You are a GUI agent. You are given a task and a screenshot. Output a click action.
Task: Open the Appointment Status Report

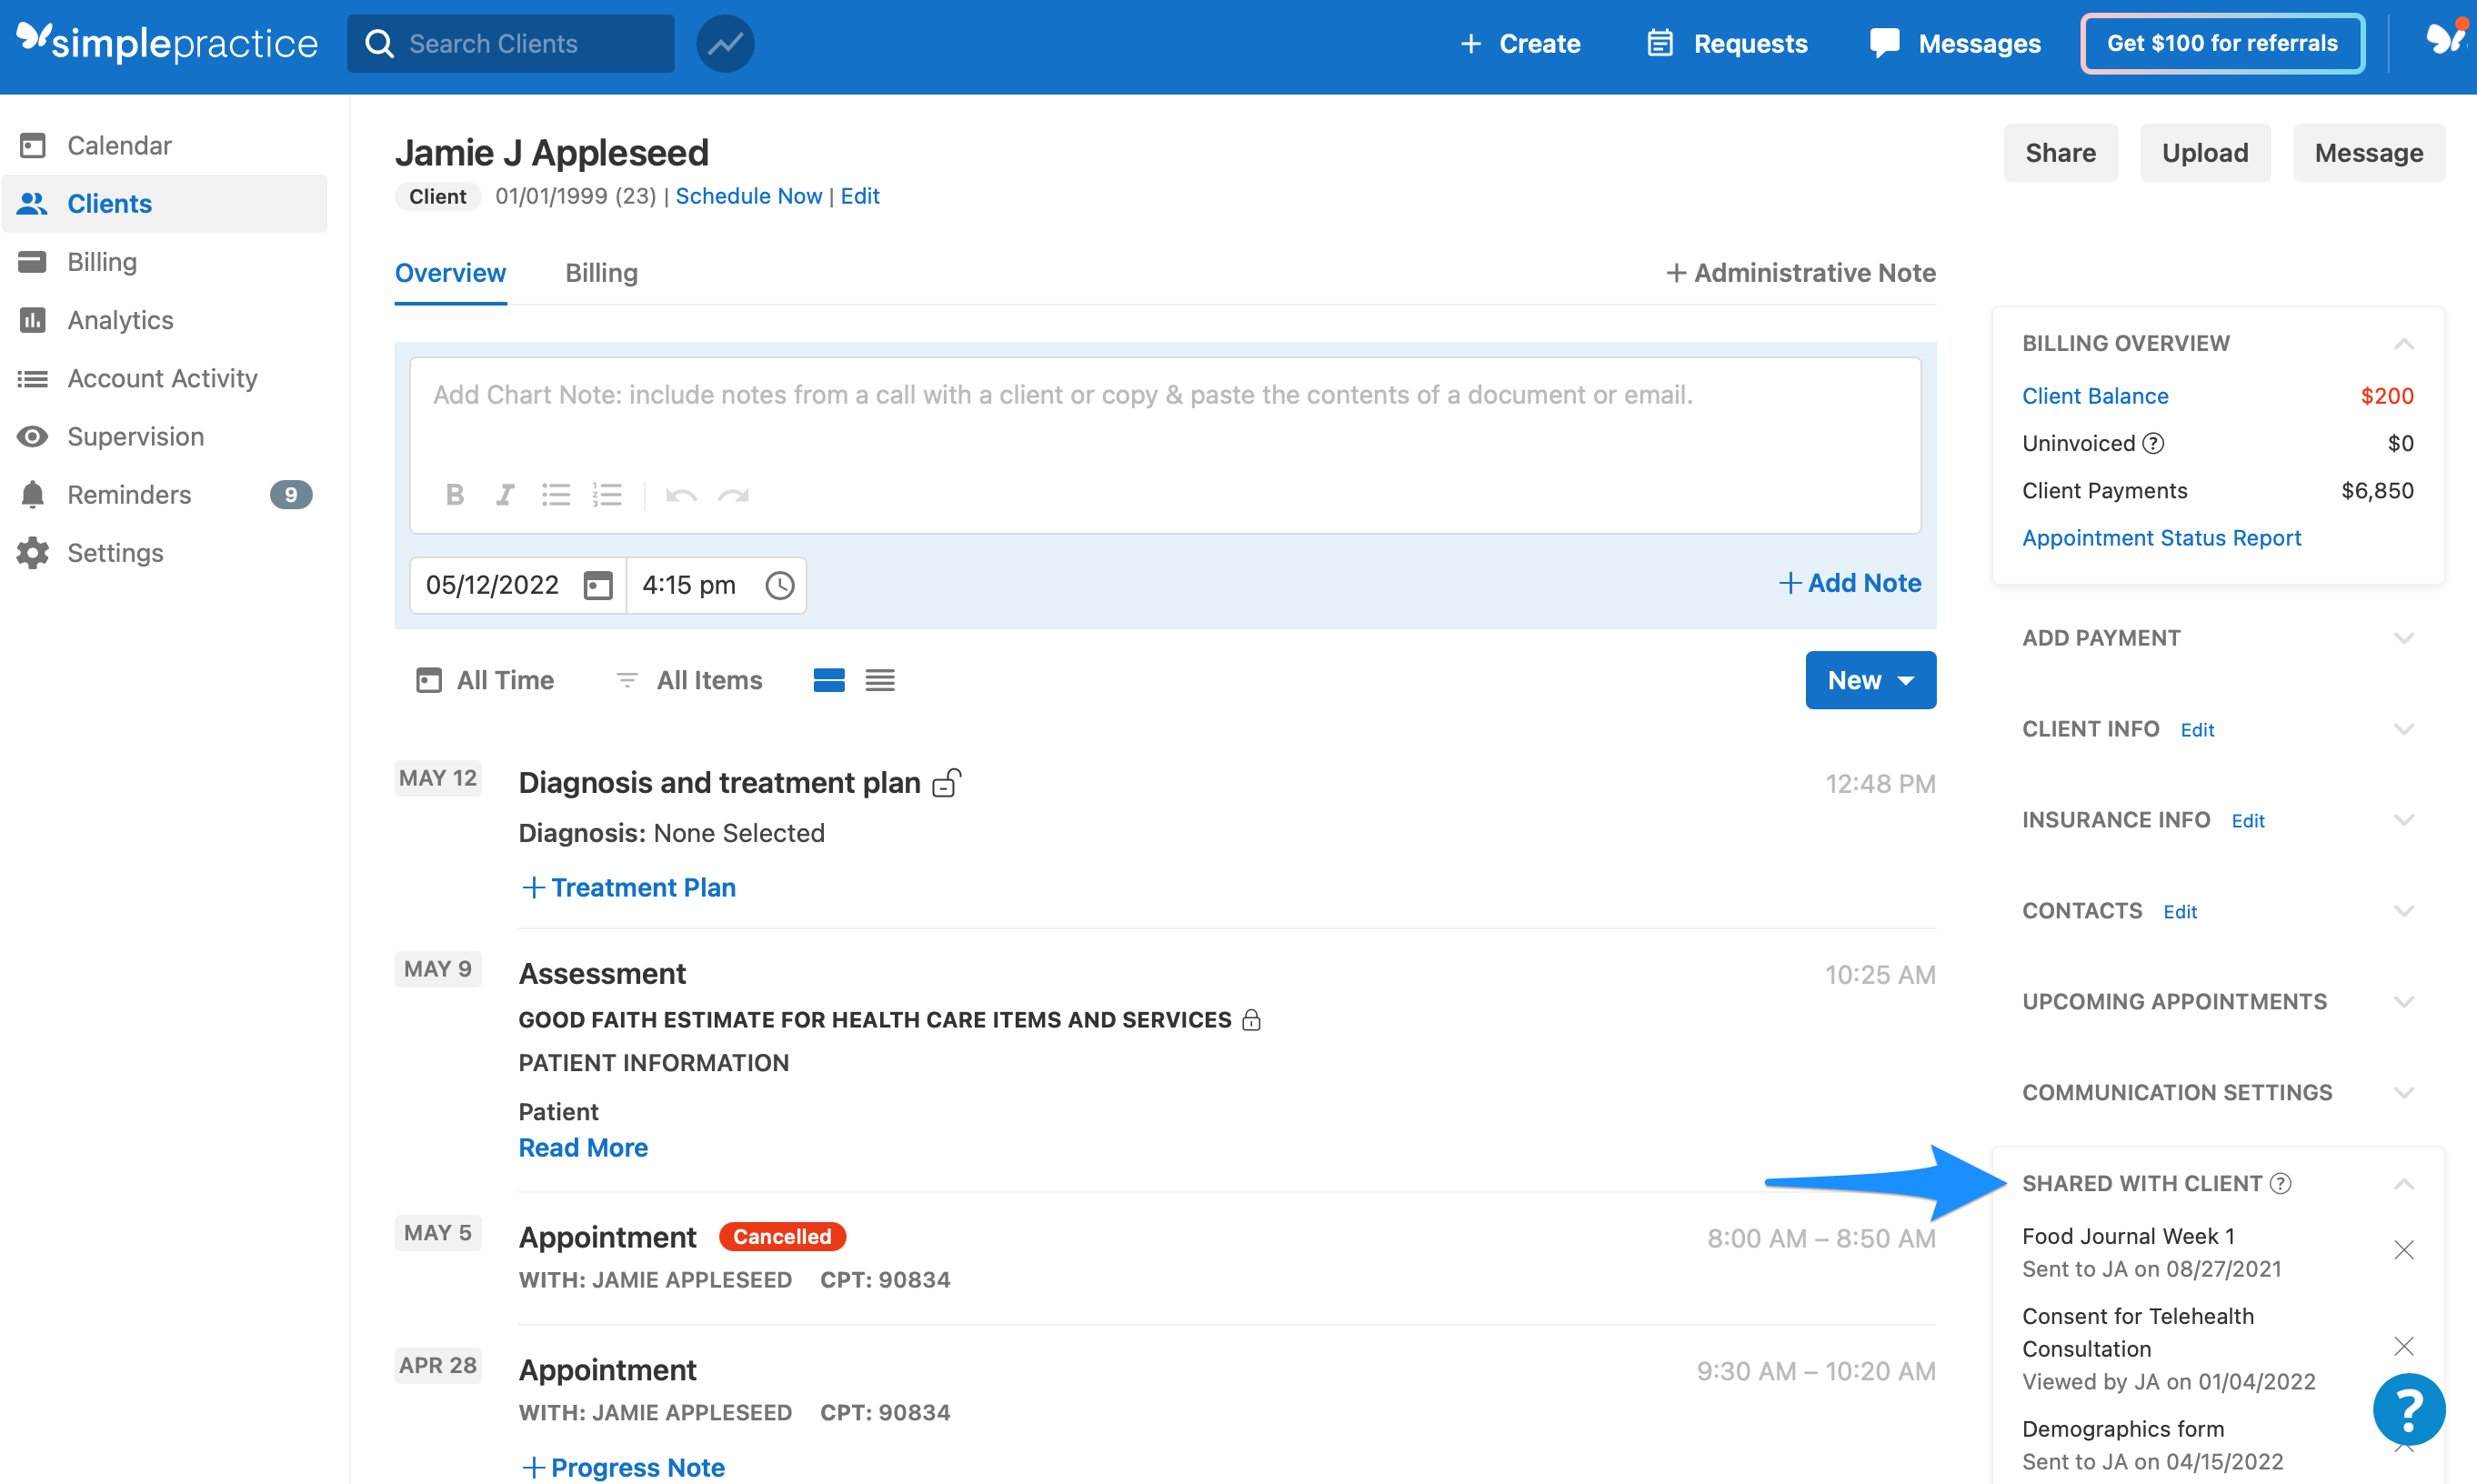2161,537
